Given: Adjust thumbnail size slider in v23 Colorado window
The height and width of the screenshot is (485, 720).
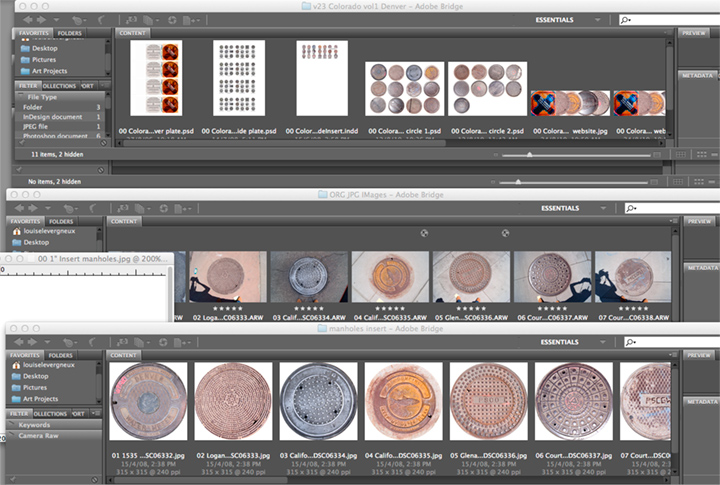Looking at the screenshot, I should point(529,155).
